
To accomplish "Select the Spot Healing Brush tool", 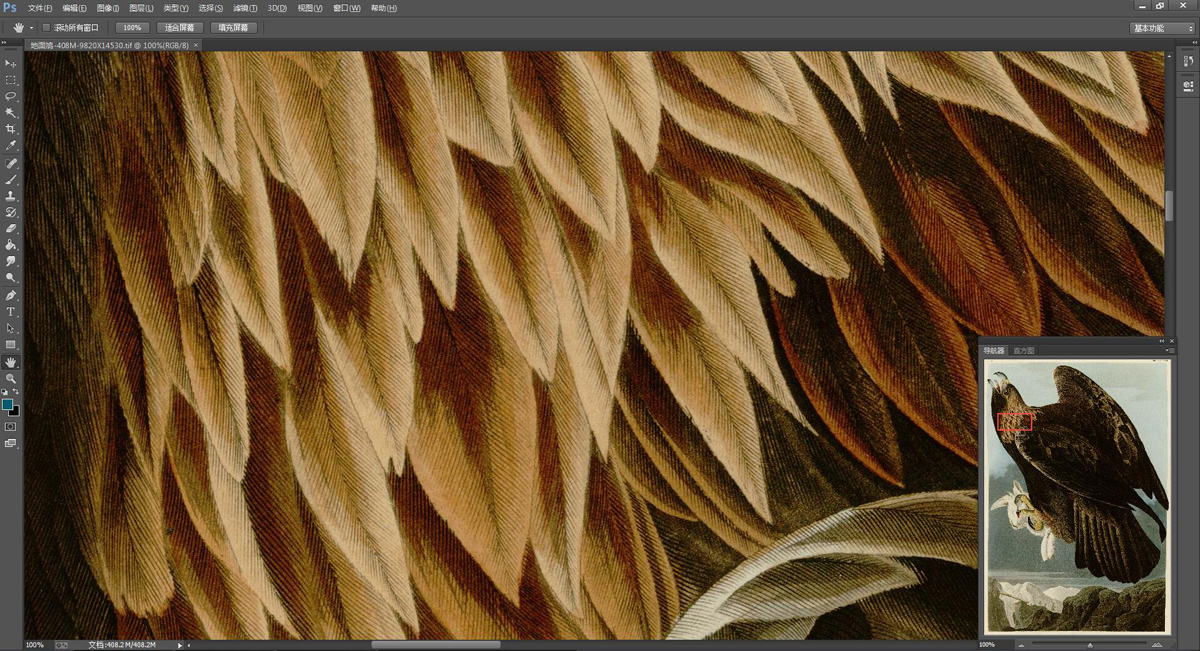I will tap(11, 163).
